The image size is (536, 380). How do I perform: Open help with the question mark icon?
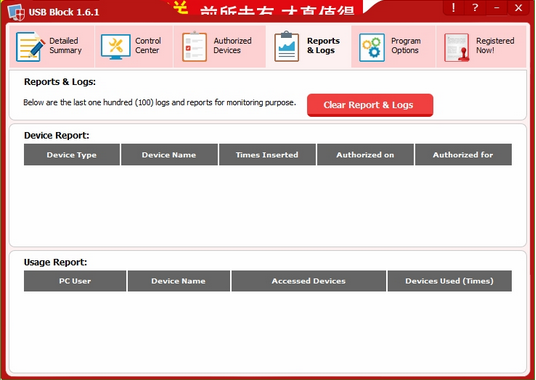[475, 8]
